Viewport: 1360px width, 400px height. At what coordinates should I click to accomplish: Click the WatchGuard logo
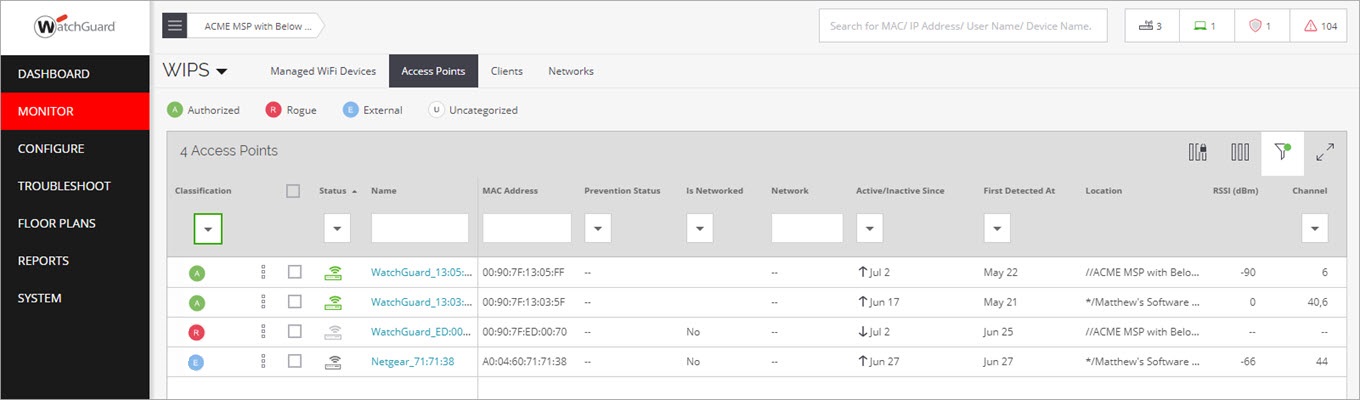tap(74, 27)
